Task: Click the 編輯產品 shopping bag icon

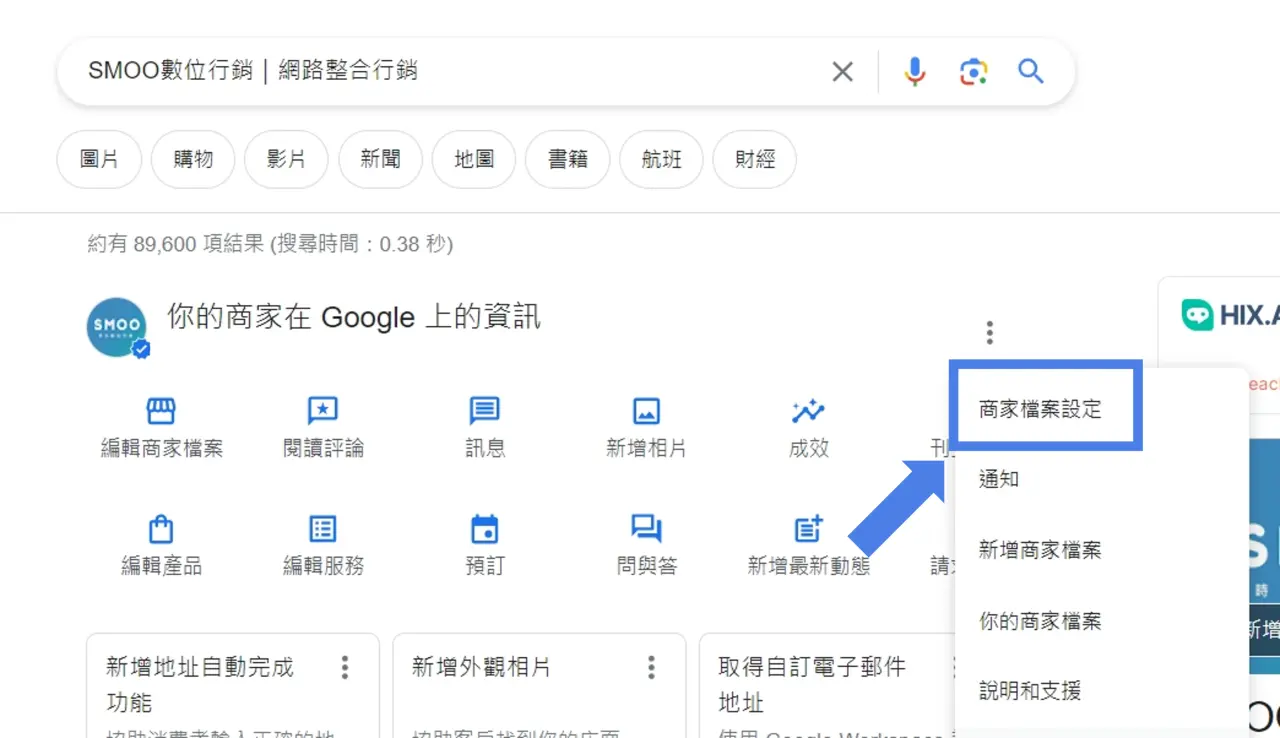Action: coord(161,529)
